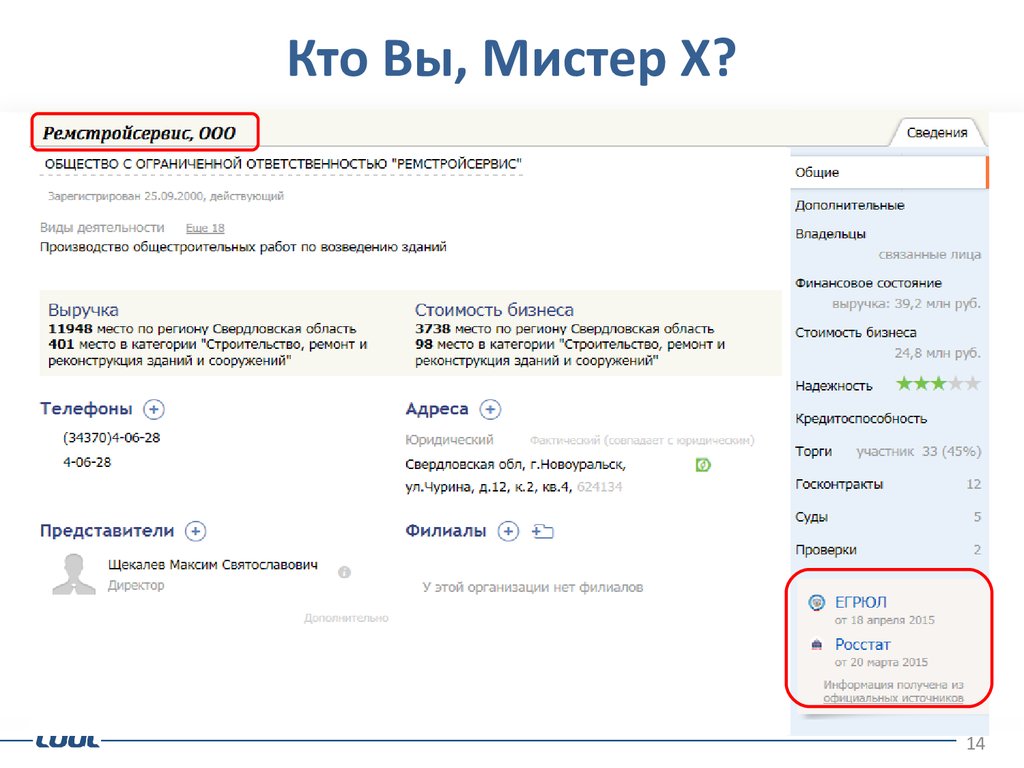
Task: Click director name Щекалев Максим Святославович
Action: [212, 565]
